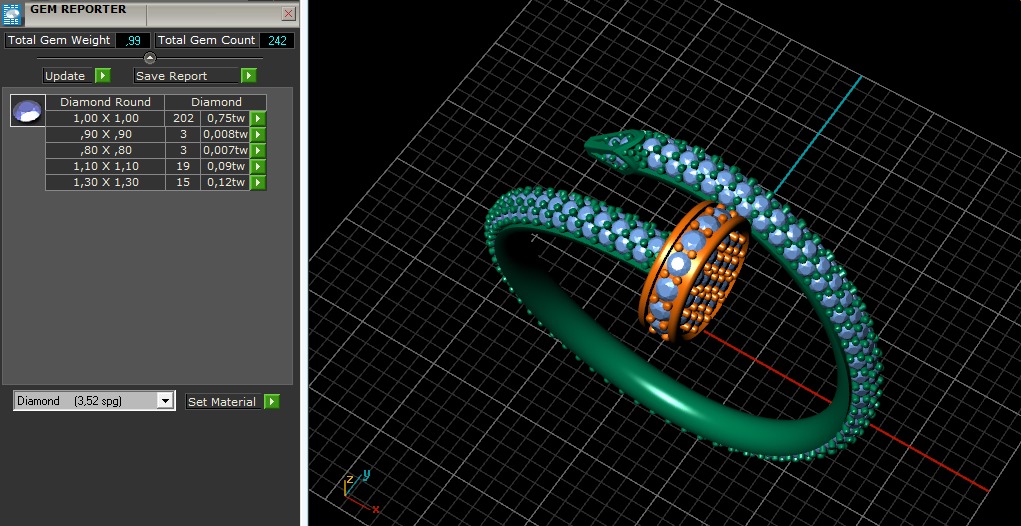This screenshot has width=1021, height=526.
Task: Click the 0,12tw weight cell
Action: [x=225, y=182]
